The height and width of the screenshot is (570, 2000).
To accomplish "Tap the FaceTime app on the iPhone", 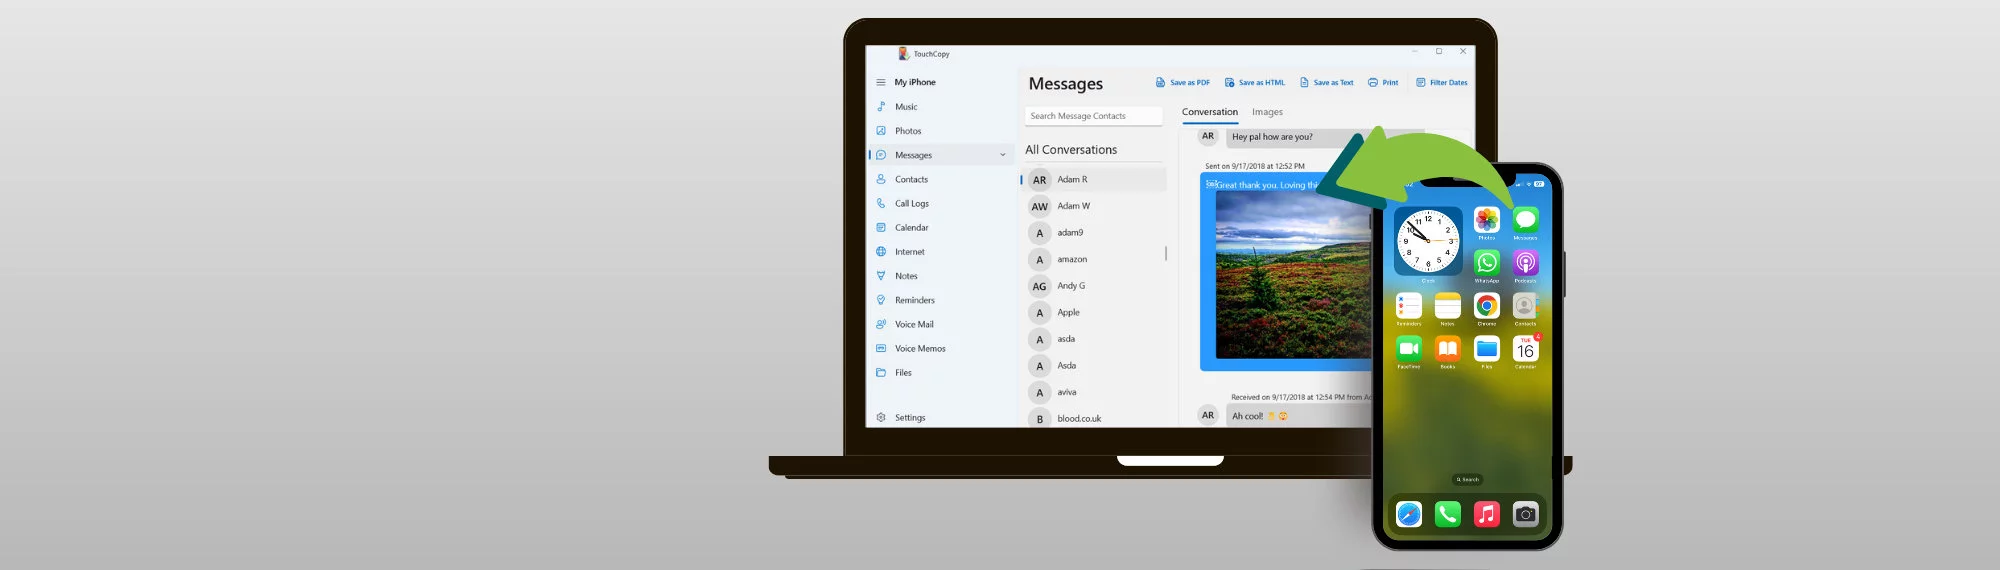I will 1409,349.
